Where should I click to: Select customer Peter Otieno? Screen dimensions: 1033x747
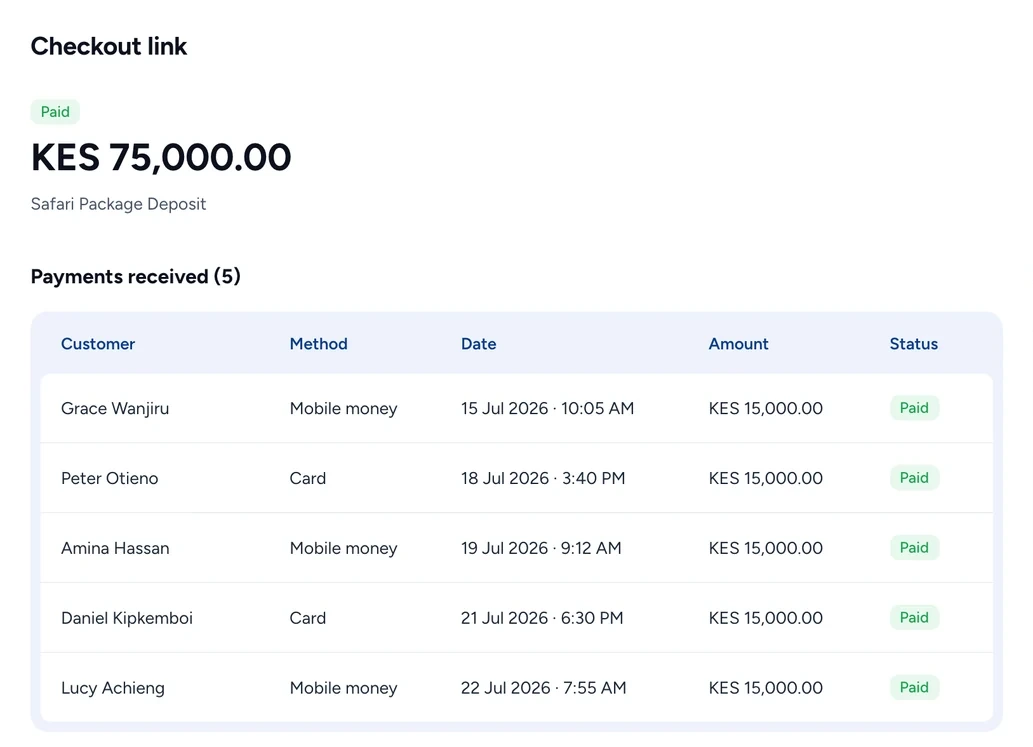coord(109,478)
